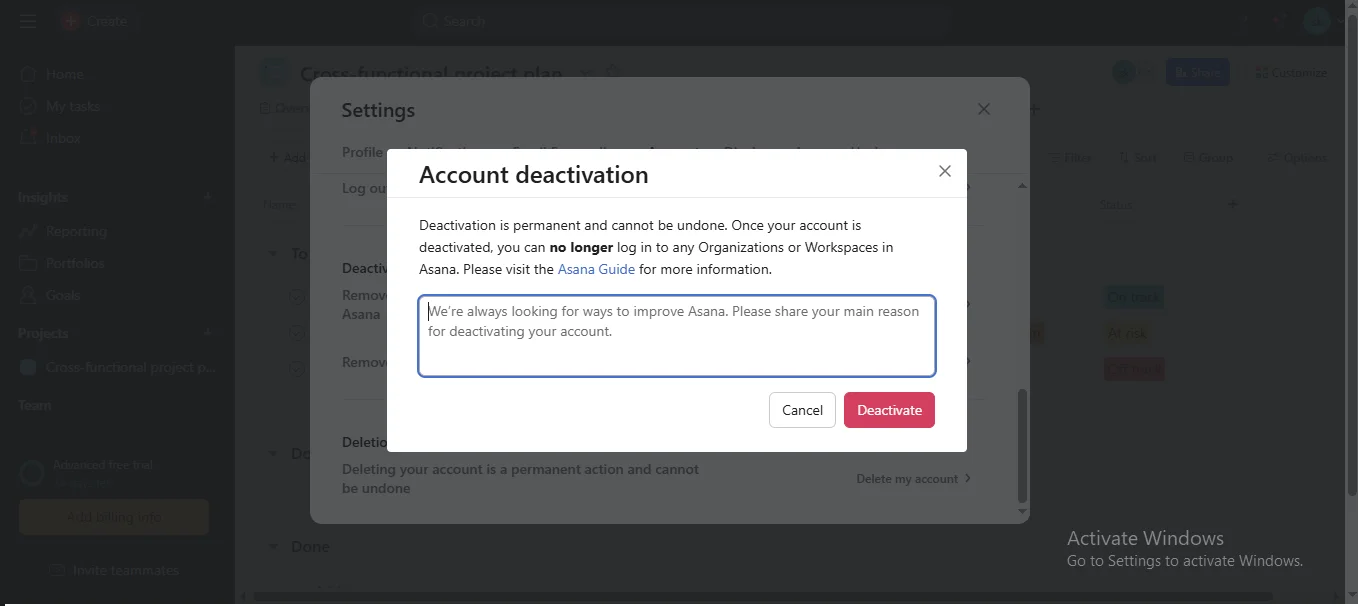The height and width of the screenshot is (606, 1358).
Task: Click the Status column header
Action: pos(1116,204)
